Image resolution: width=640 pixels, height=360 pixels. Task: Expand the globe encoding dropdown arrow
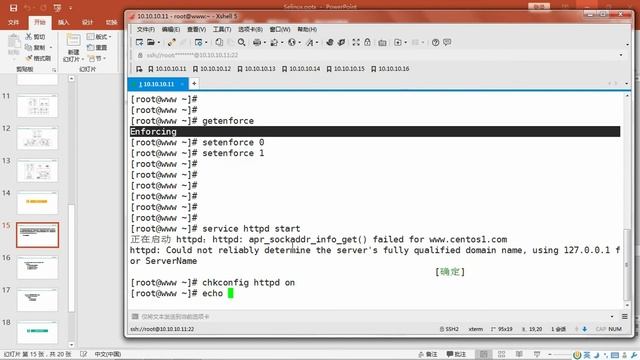tap(299, 42)
